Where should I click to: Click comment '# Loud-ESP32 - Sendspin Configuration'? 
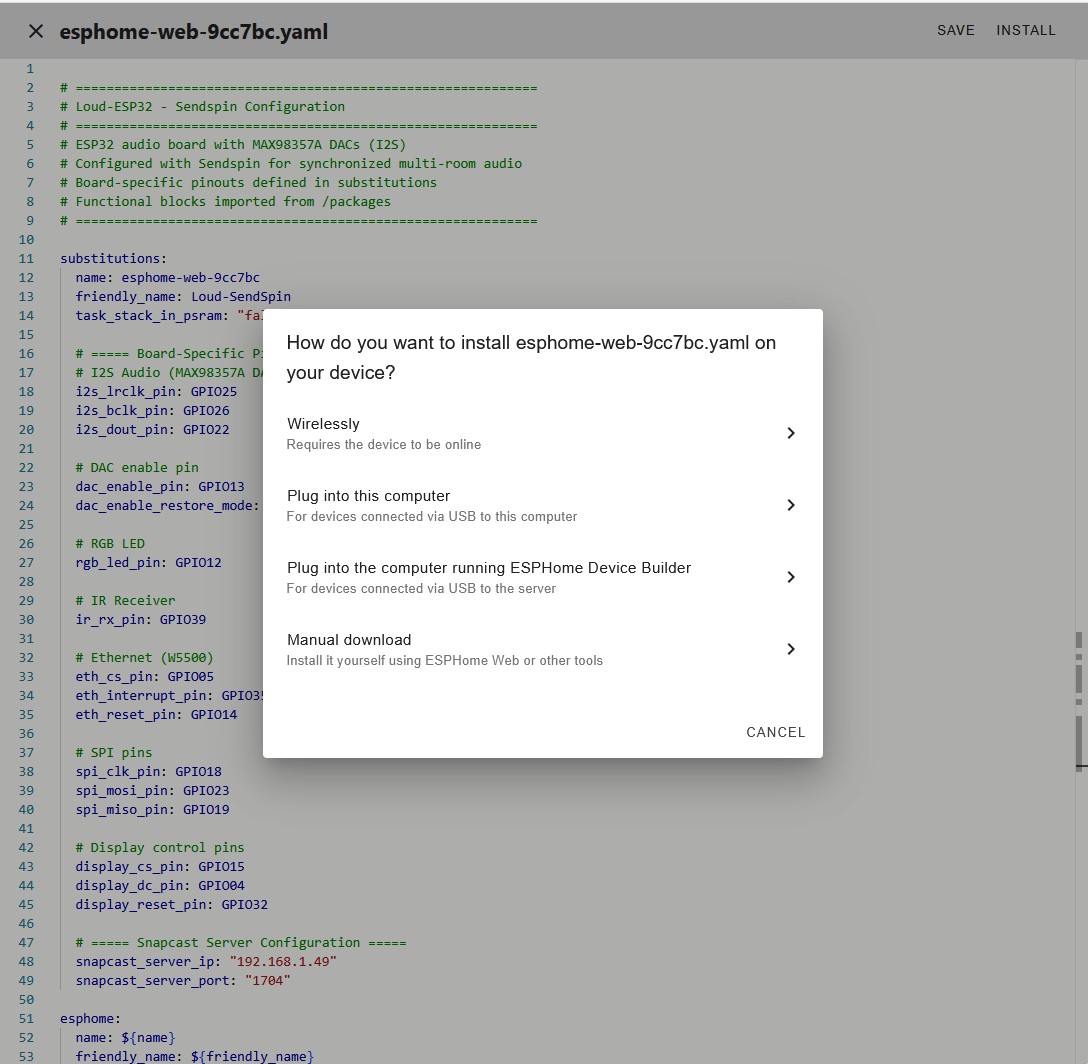(x=203, y=106)
